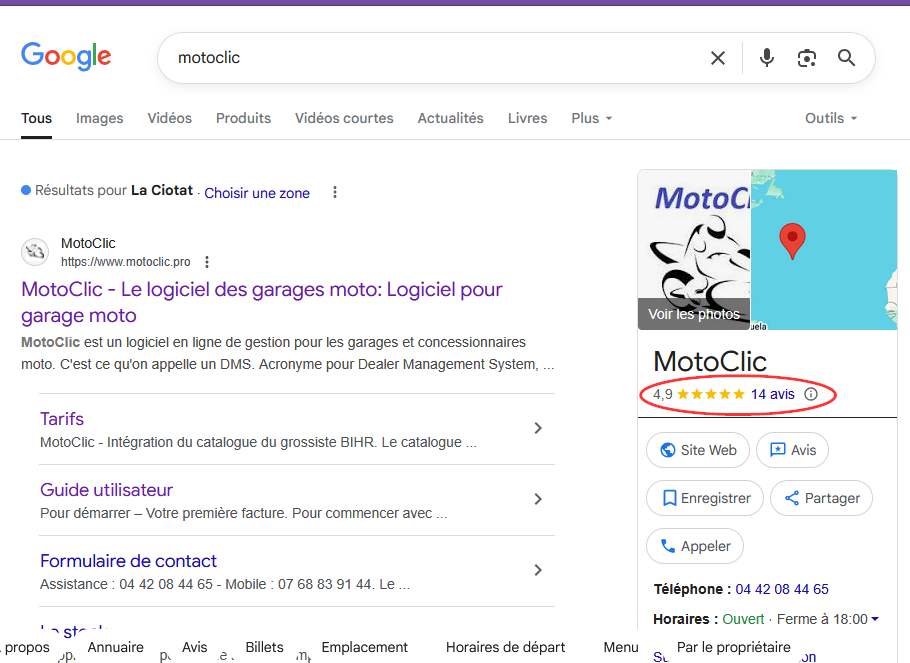Screen dimensions: 910x663
Task: Open Voir les photos thumbnail
Action: 694,250
